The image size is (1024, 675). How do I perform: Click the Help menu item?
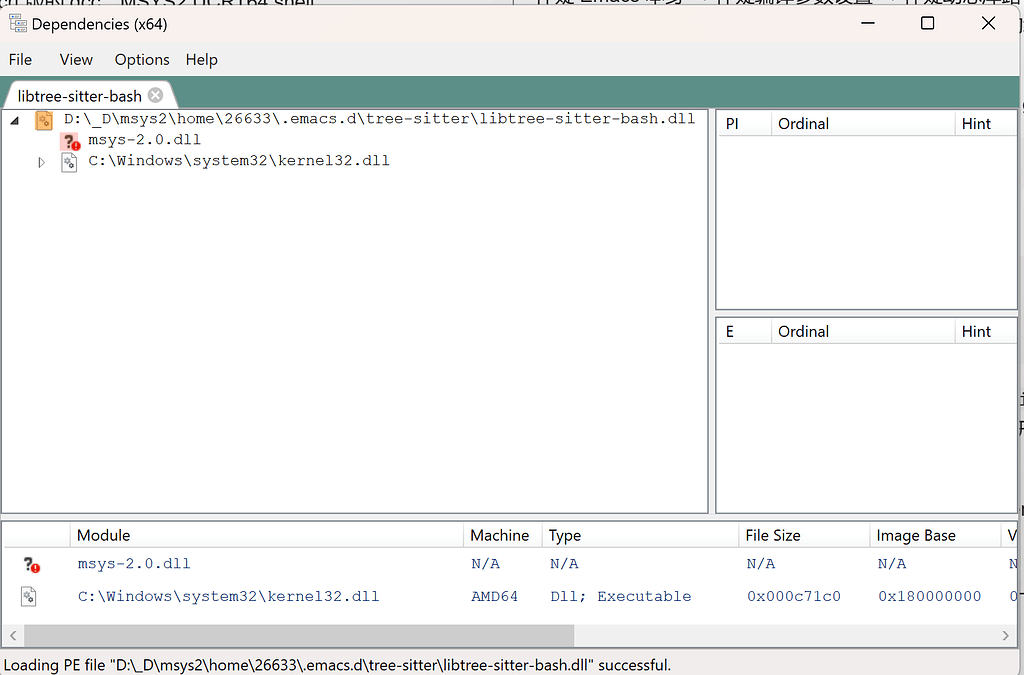click(x=201, y=60)
